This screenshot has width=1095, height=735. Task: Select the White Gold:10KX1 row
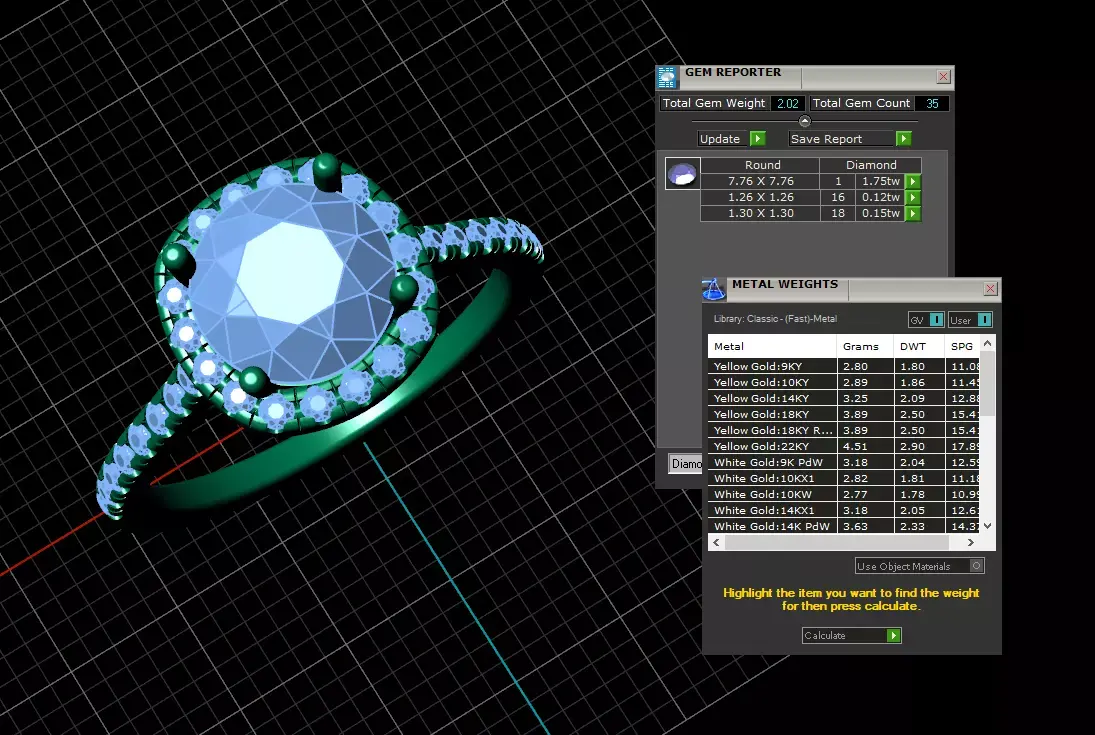pyautogui.click(x=844, y=479)
